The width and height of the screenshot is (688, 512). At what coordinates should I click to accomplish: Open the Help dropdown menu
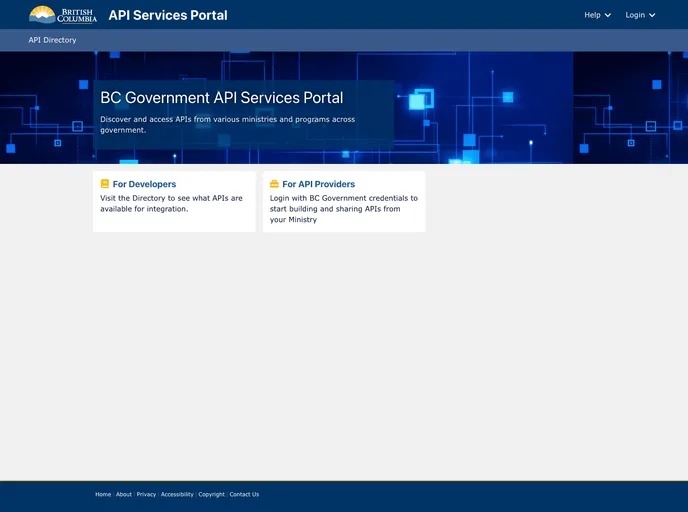tap(597, 15)
